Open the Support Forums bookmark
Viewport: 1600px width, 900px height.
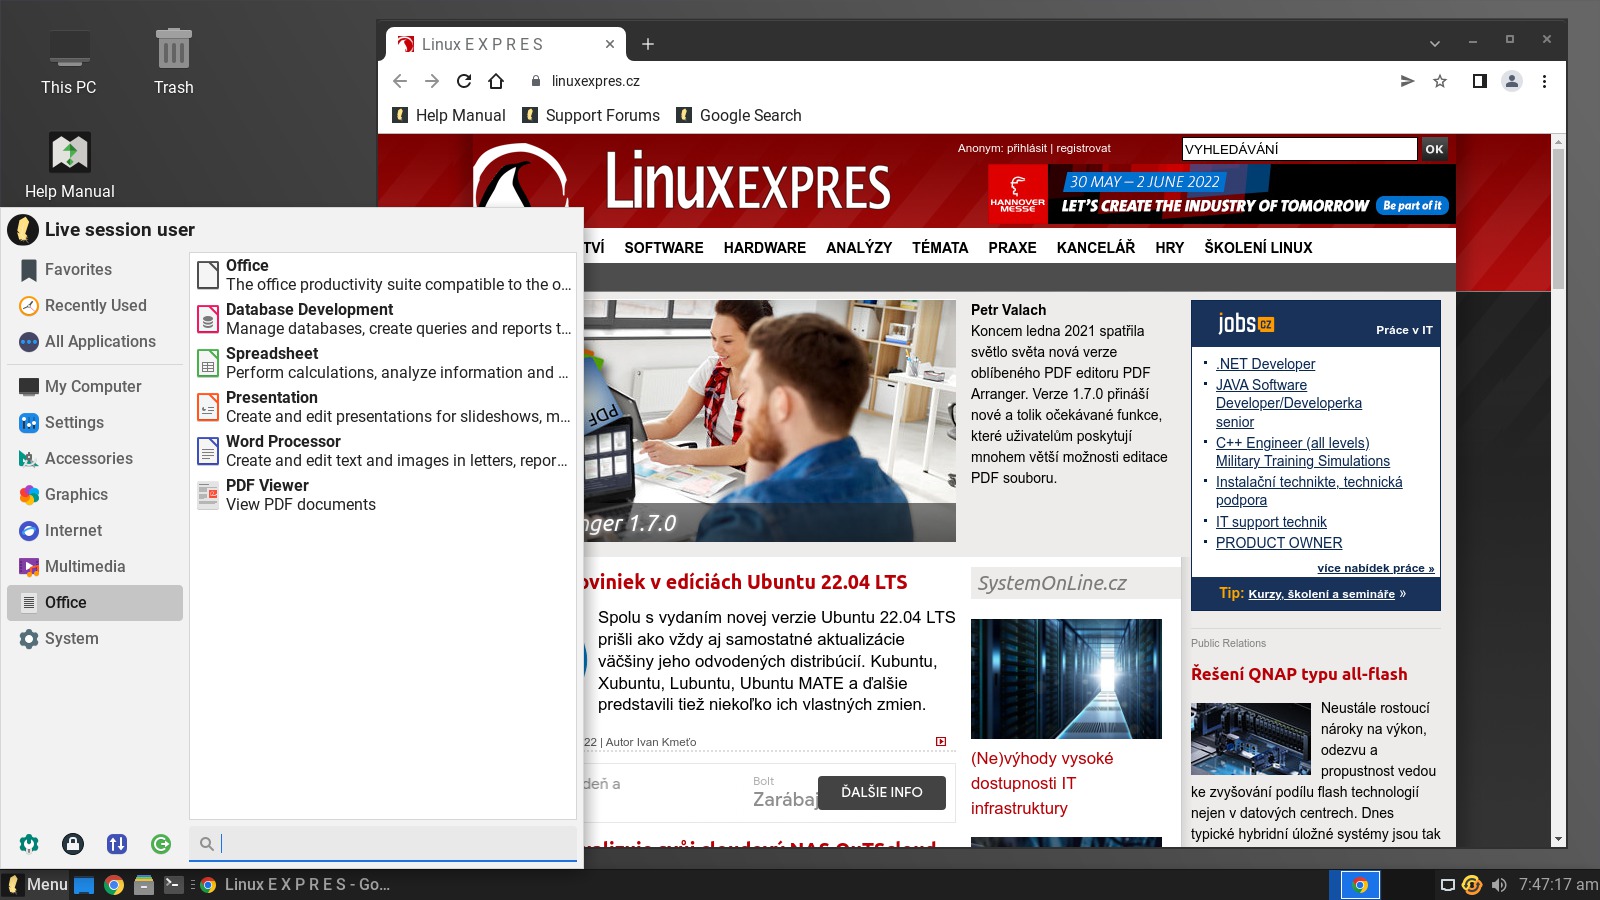[x=591, y=116]
